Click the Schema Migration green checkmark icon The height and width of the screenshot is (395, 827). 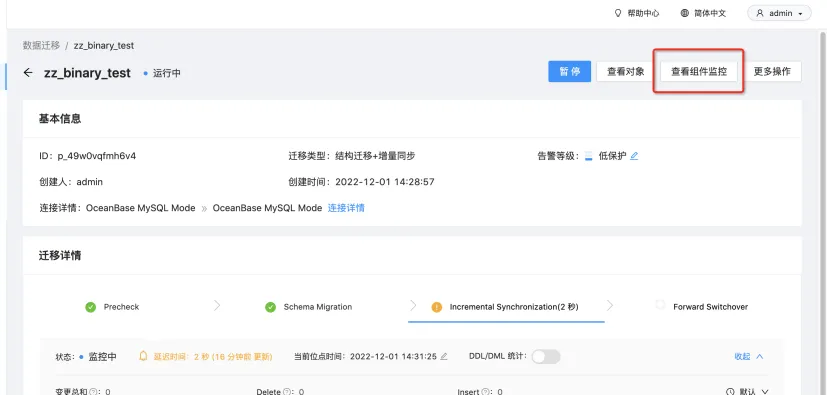[271, 307]
